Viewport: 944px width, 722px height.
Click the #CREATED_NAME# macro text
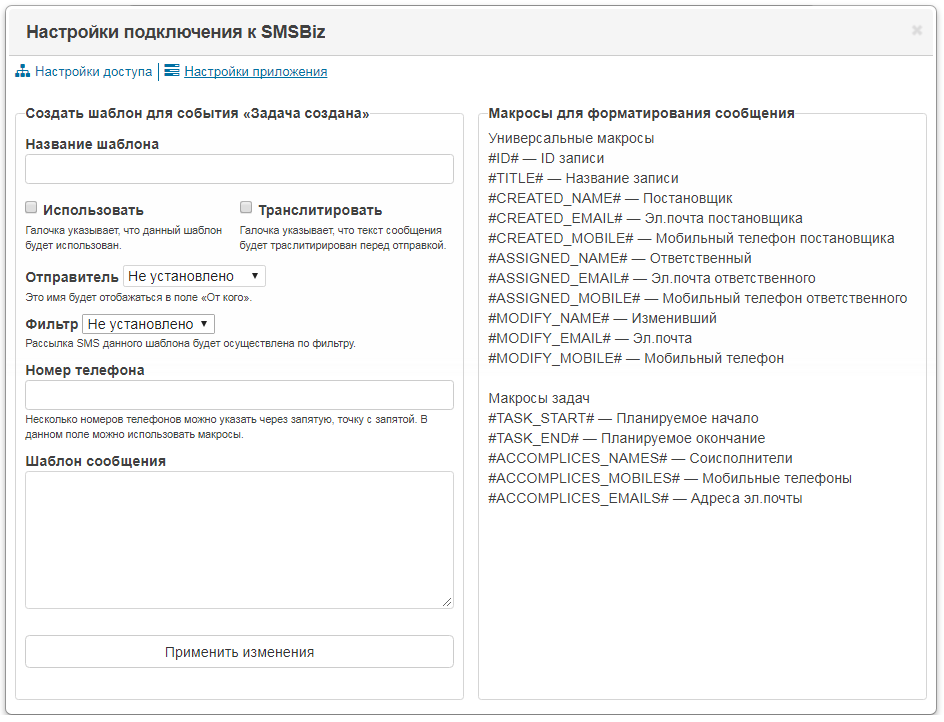(610, 198)
